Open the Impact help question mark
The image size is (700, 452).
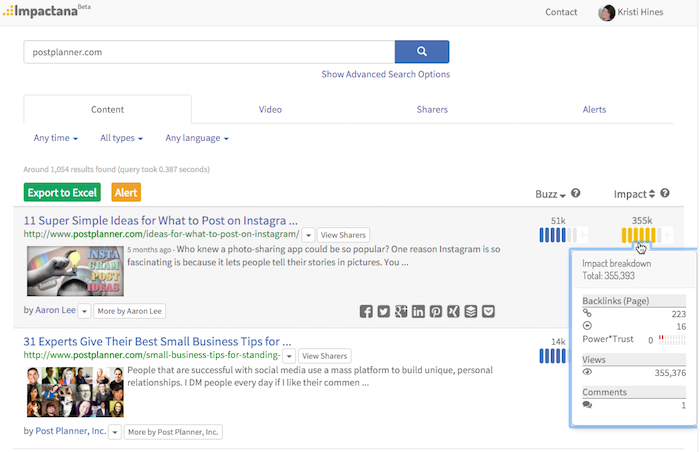pyautogui.click(x=665, y=193)
